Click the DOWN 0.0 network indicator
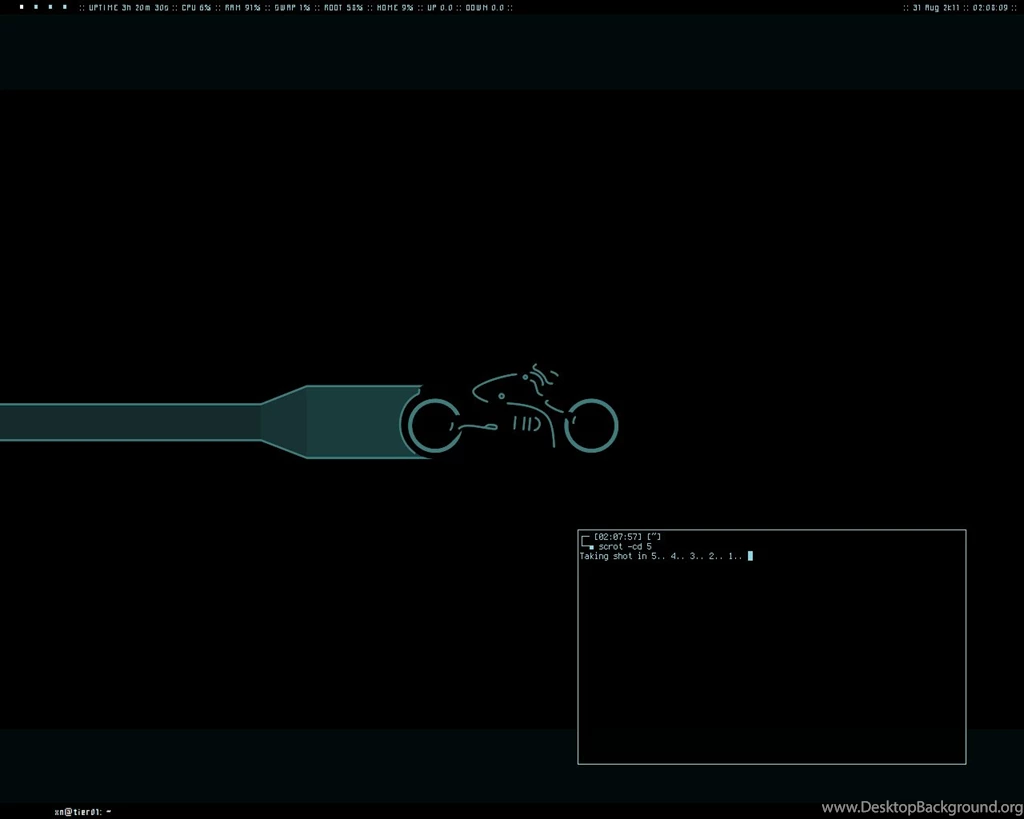 coord(484,7)
